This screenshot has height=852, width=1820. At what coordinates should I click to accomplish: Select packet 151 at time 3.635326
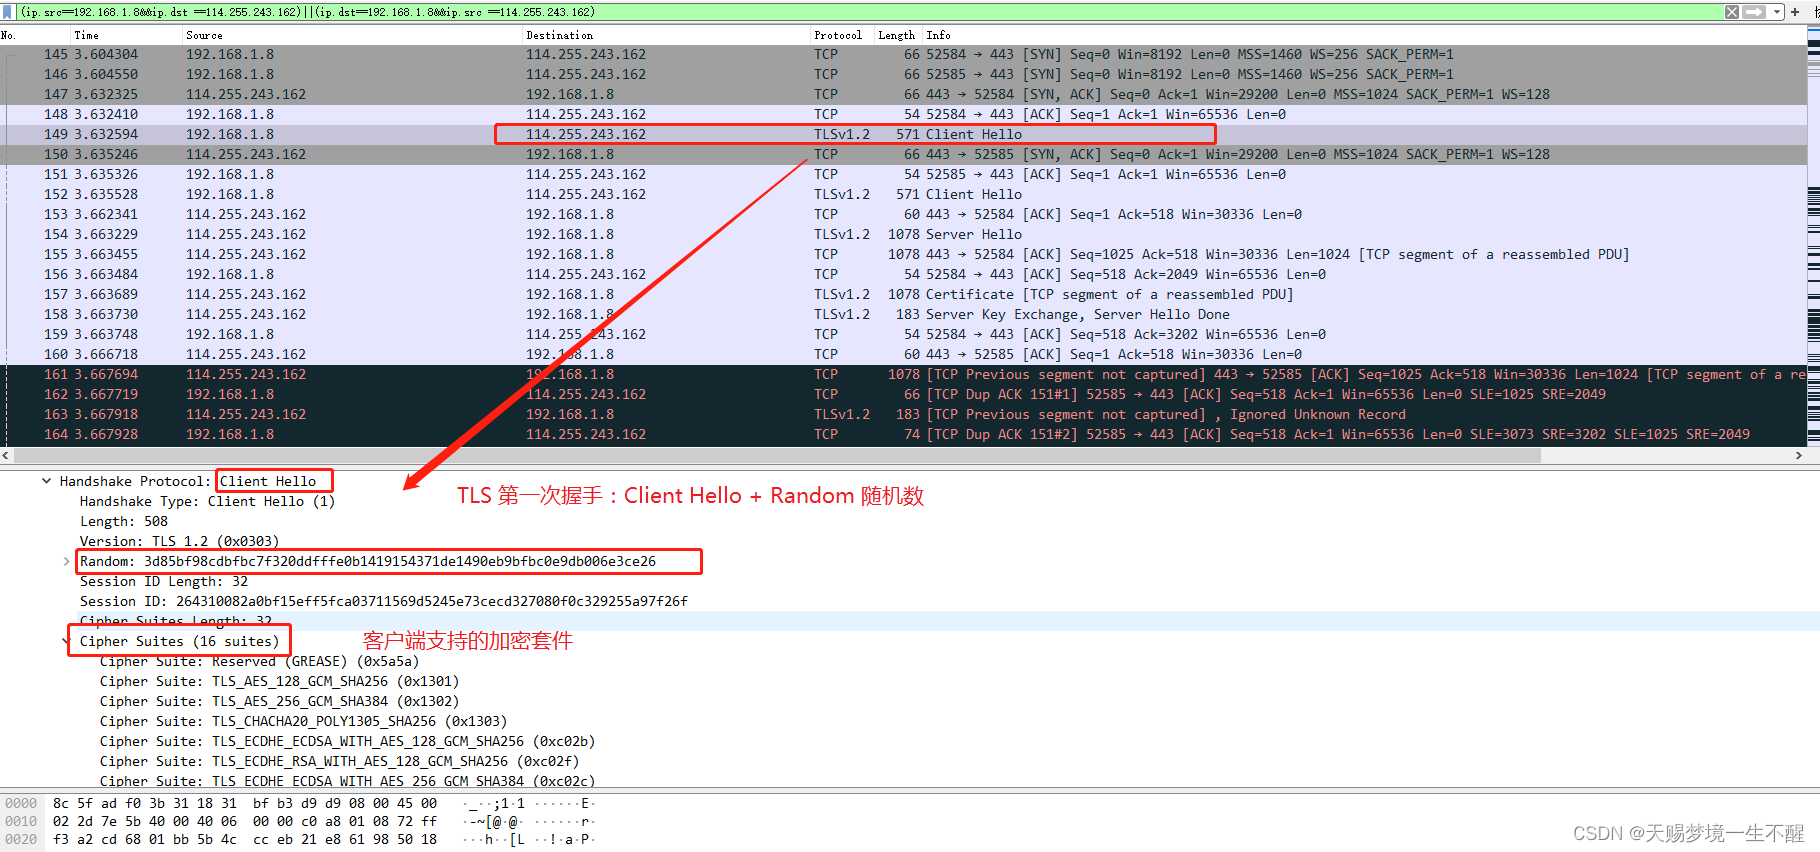click(x=903, y=174)
